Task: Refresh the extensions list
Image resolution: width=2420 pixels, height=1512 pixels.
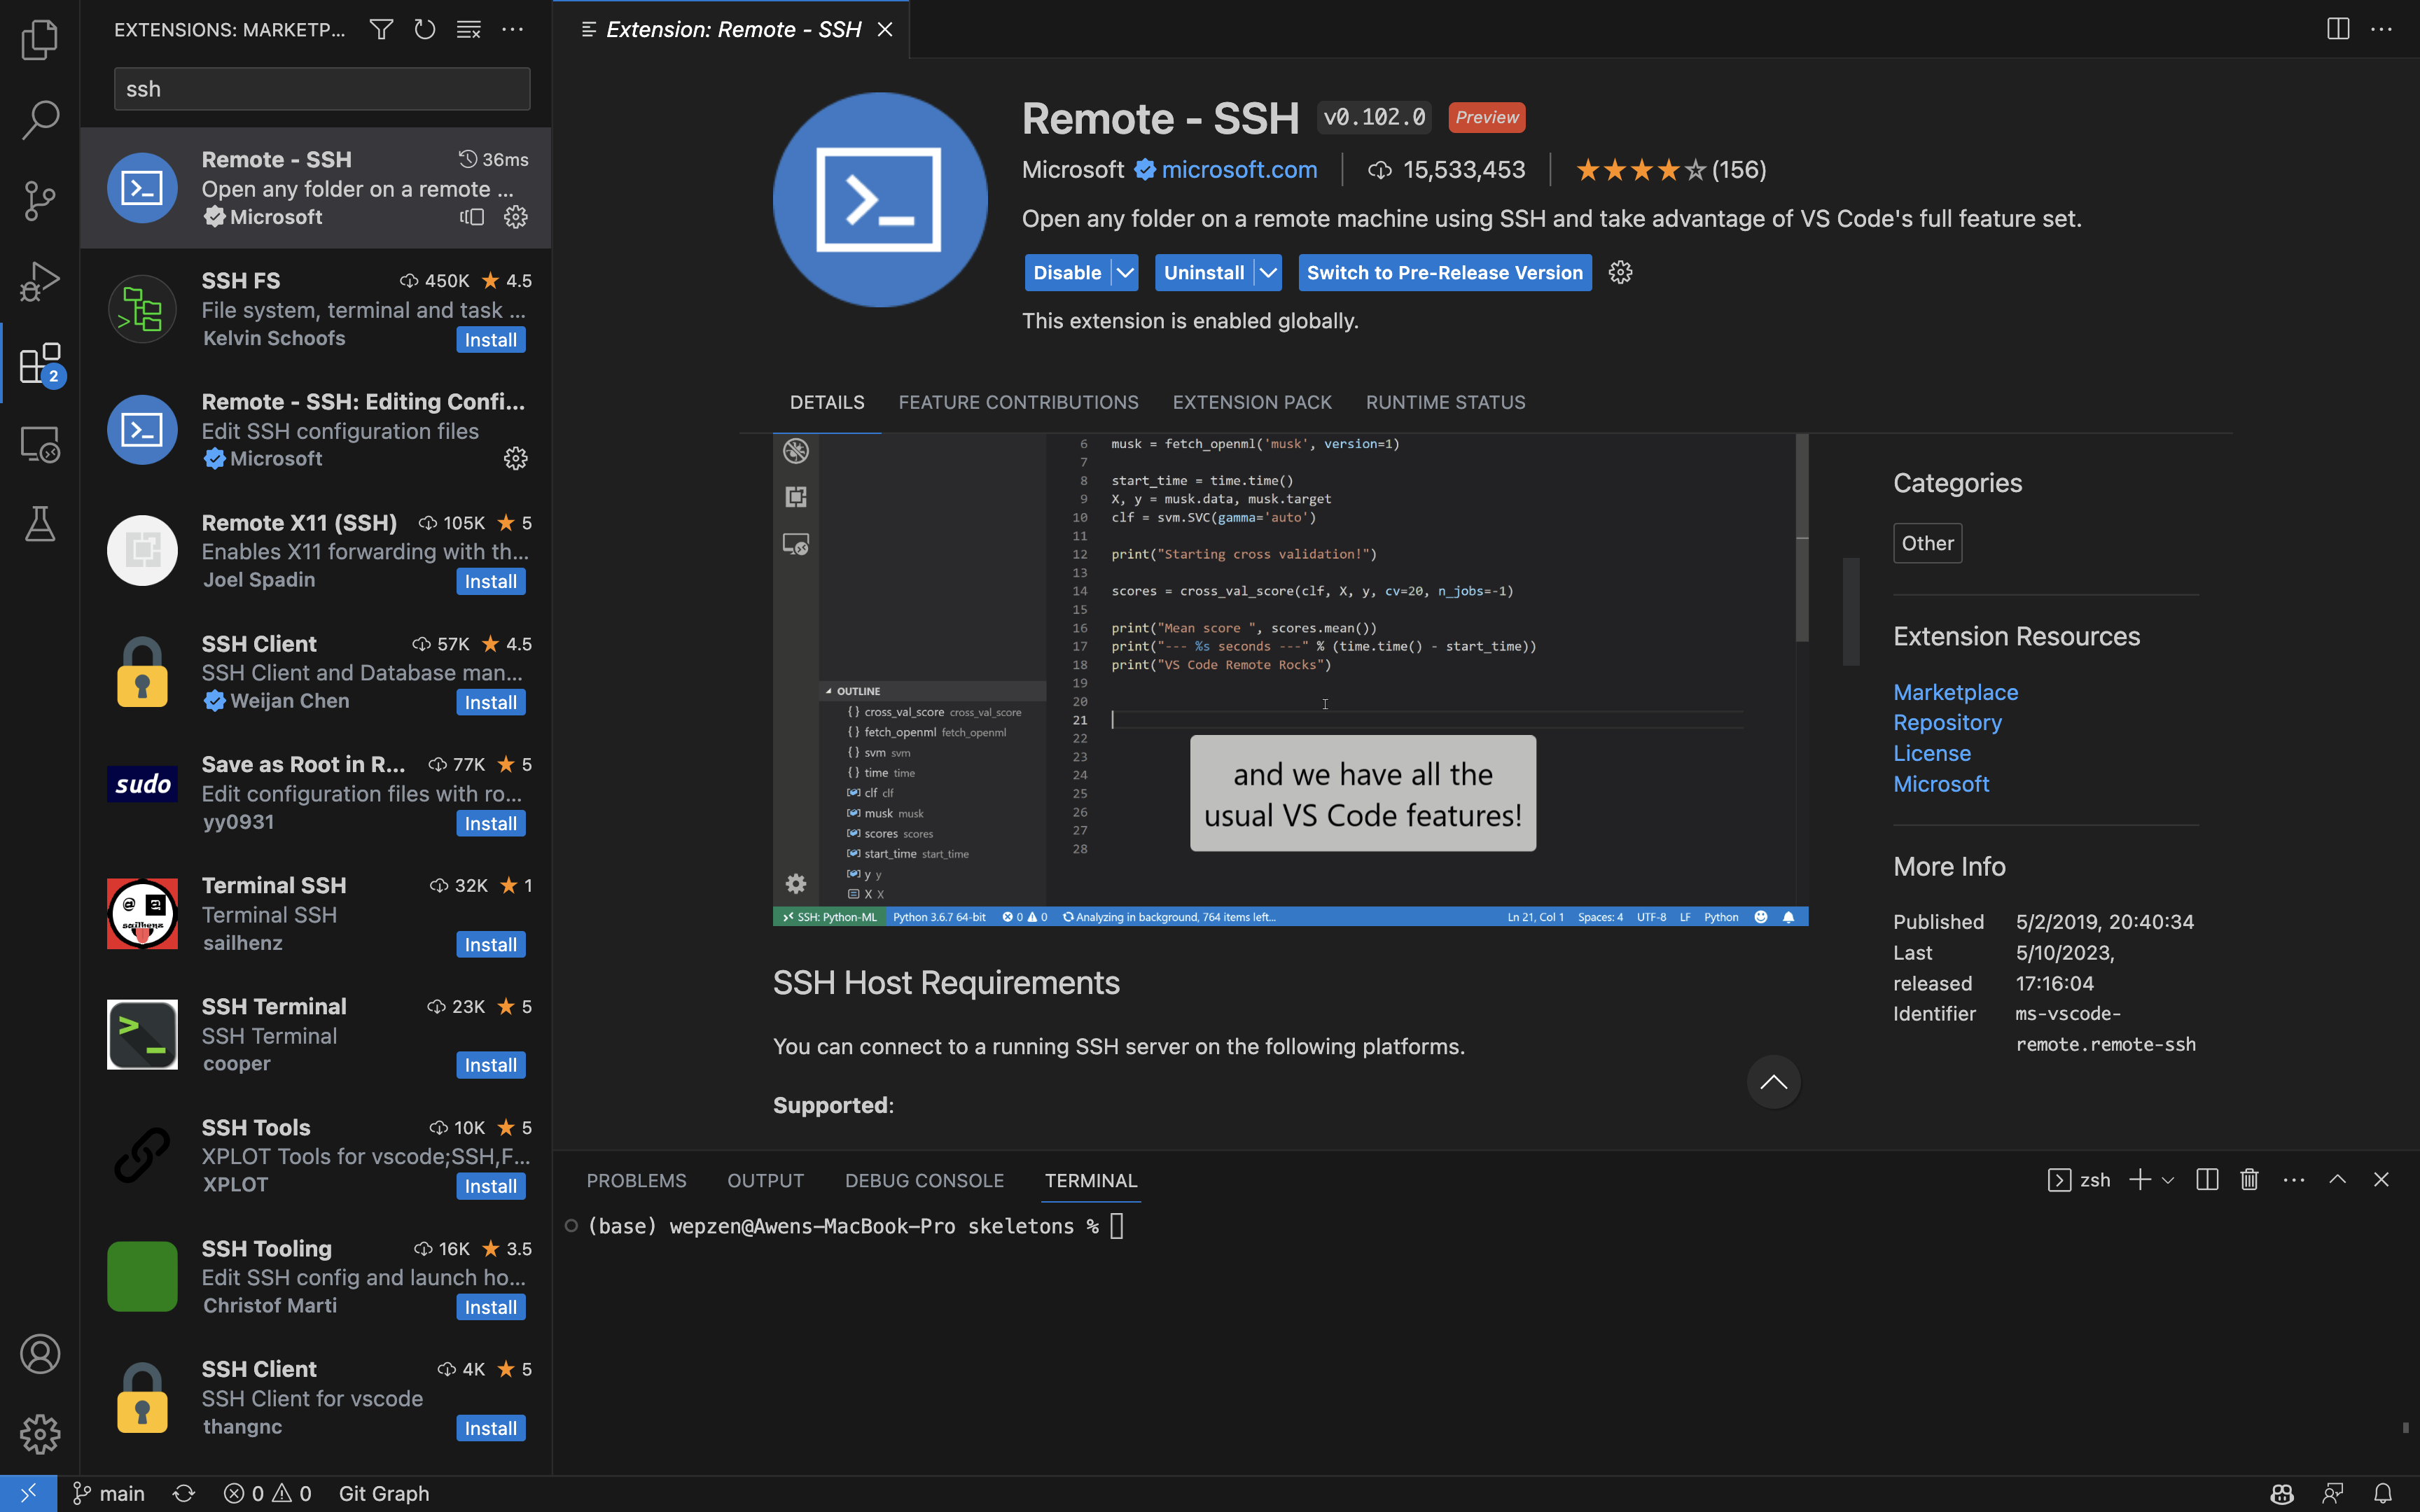Action: (424, 29)
